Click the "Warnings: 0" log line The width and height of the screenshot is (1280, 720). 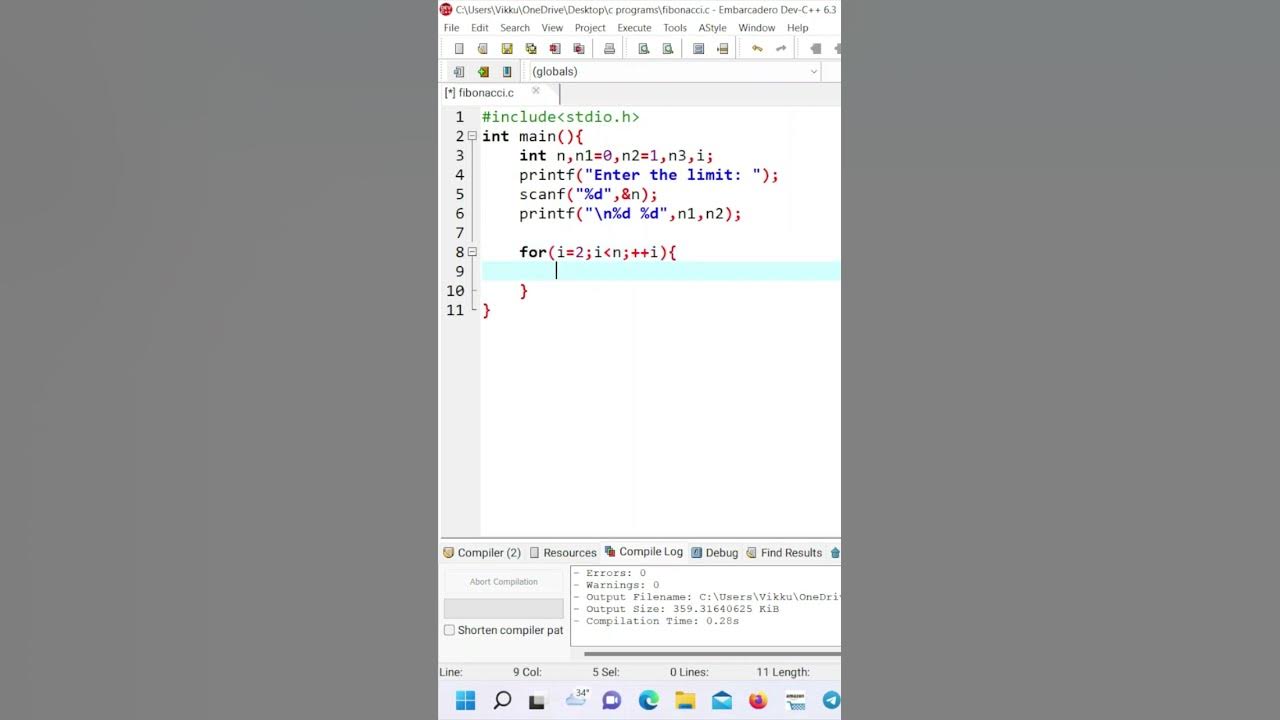617,585
